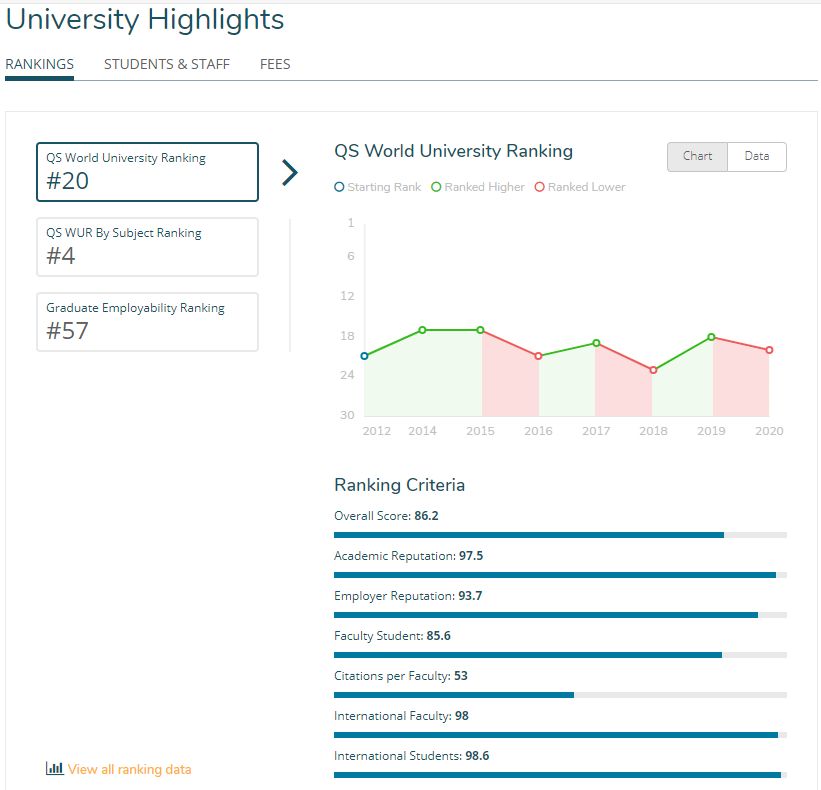Image resolution: width=821 pixels, height=790 pixels.
Task: Click the y-axis value 18
Action: (347, 336)
